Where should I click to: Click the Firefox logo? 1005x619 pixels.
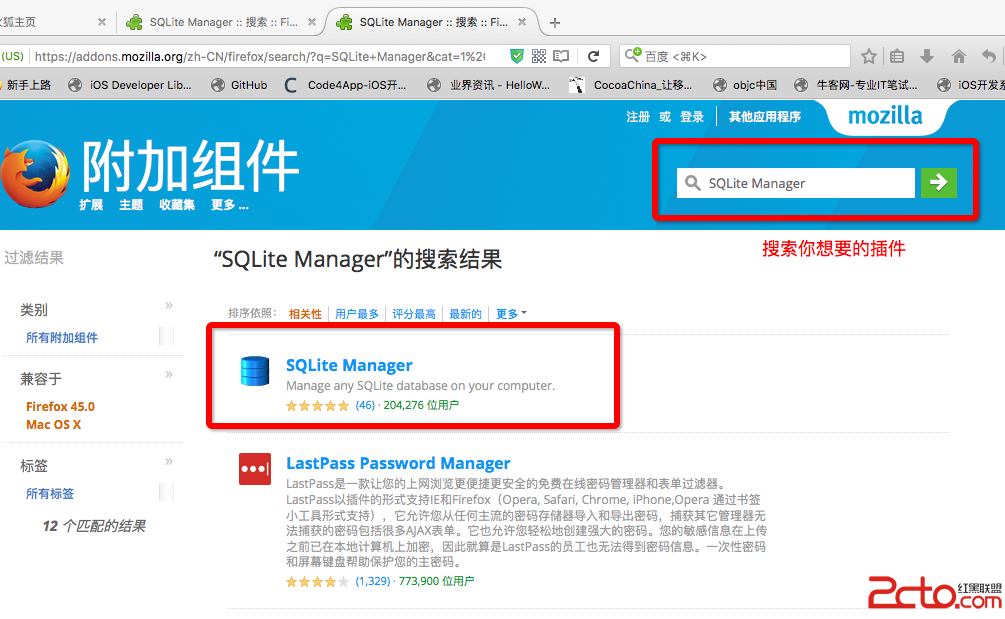pyautogui.click(x=35, y=174)
